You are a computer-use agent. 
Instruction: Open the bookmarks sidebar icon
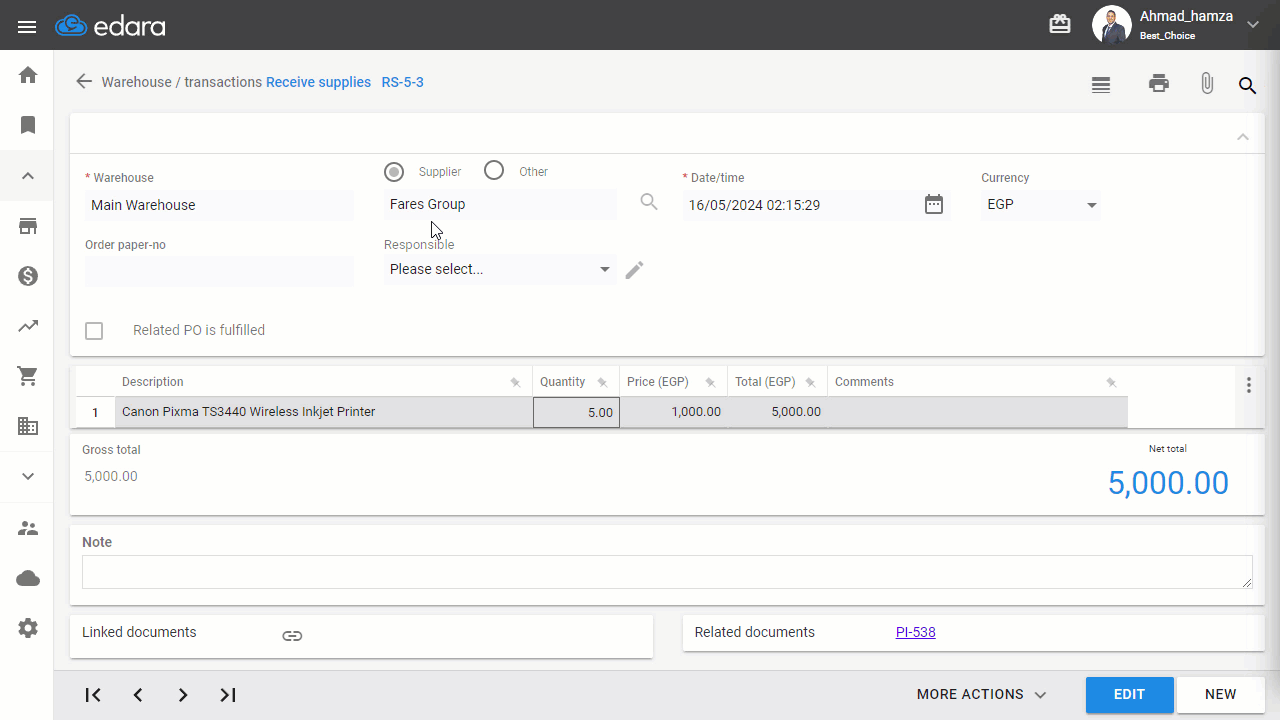[28, 125]
